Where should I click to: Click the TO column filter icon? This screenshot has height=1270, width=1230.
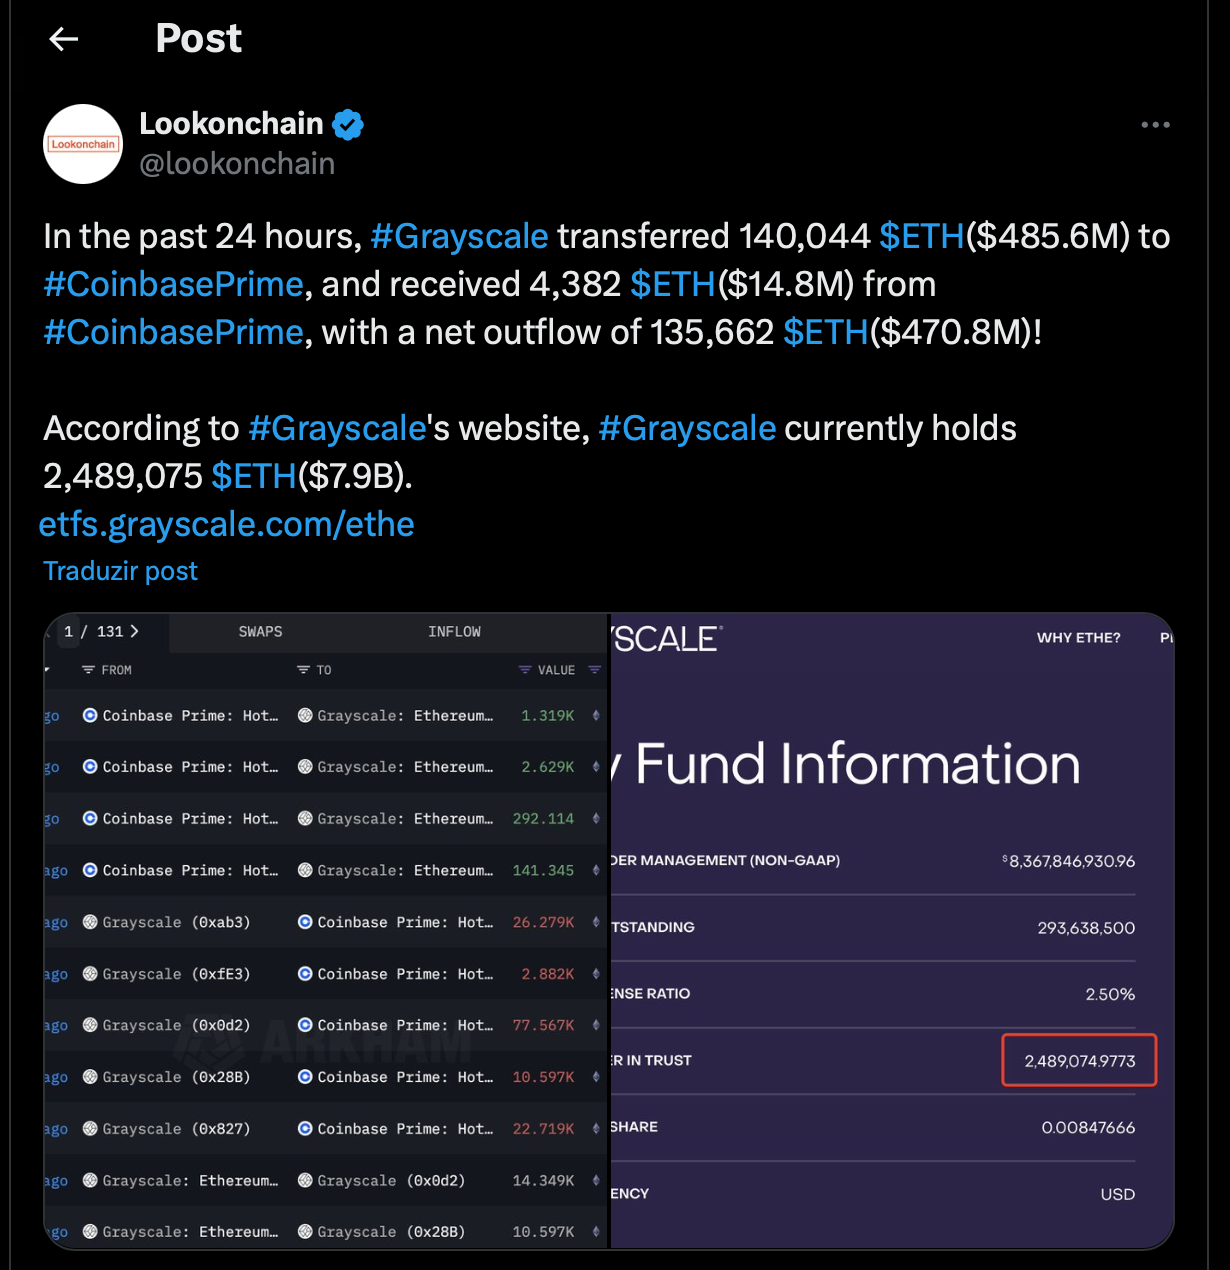[303, 670]
